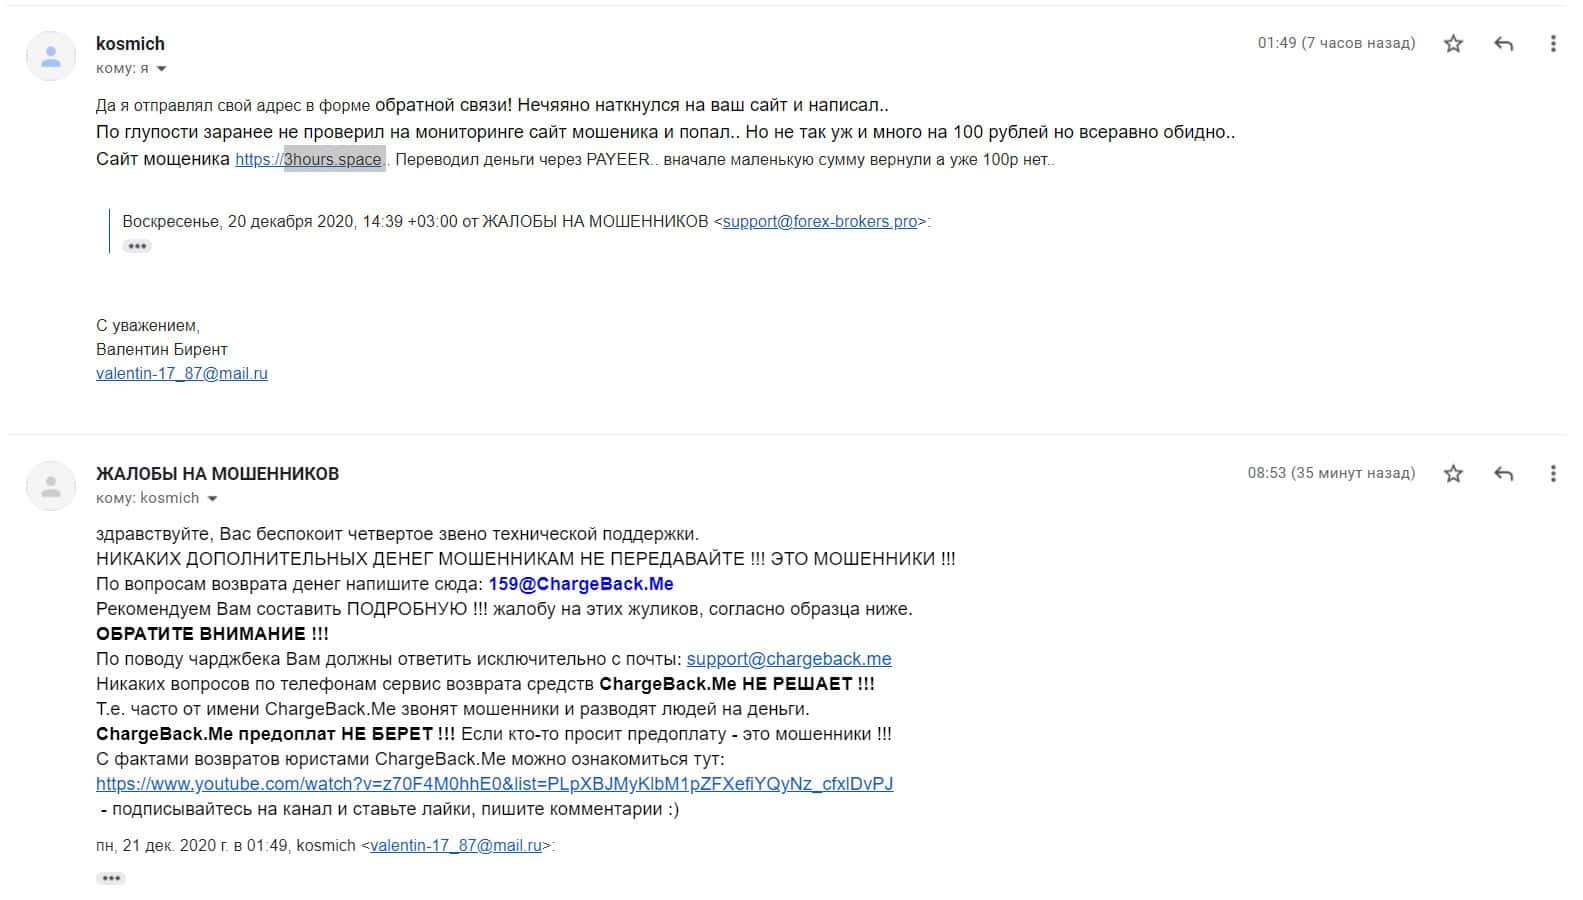Open the YouTube playlist link

point(495,784)
